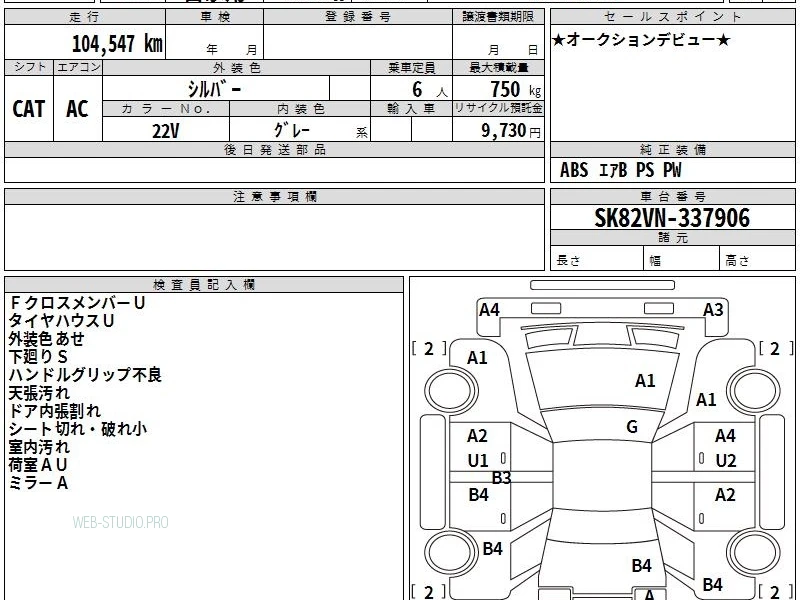Select the equipment list ABS エアB PS PW
The width and height of the screenshot is (800, 600).
[x=620, y=170]
